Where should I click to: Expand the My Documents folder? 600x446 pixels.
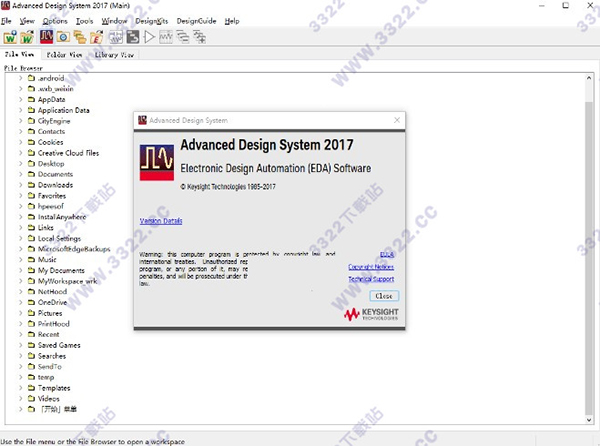click(21, 270)
